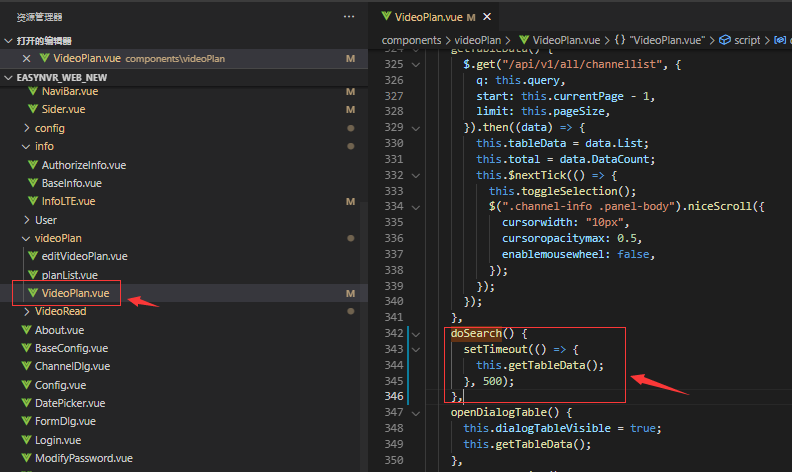Open Sider.vue file
This screenshot has width=792, height=472.
click(63, 109)
